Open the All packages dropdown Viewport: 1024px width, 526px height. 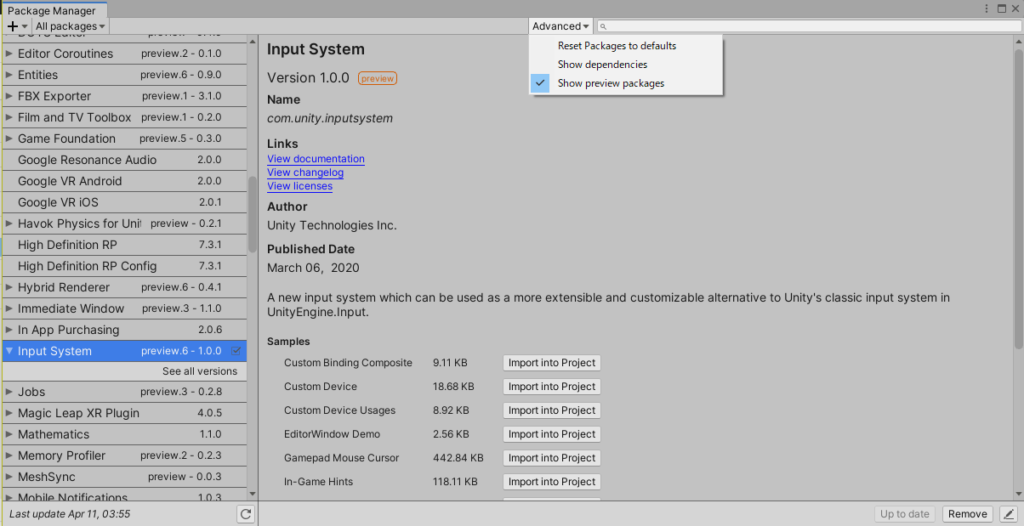click(71, 26)
